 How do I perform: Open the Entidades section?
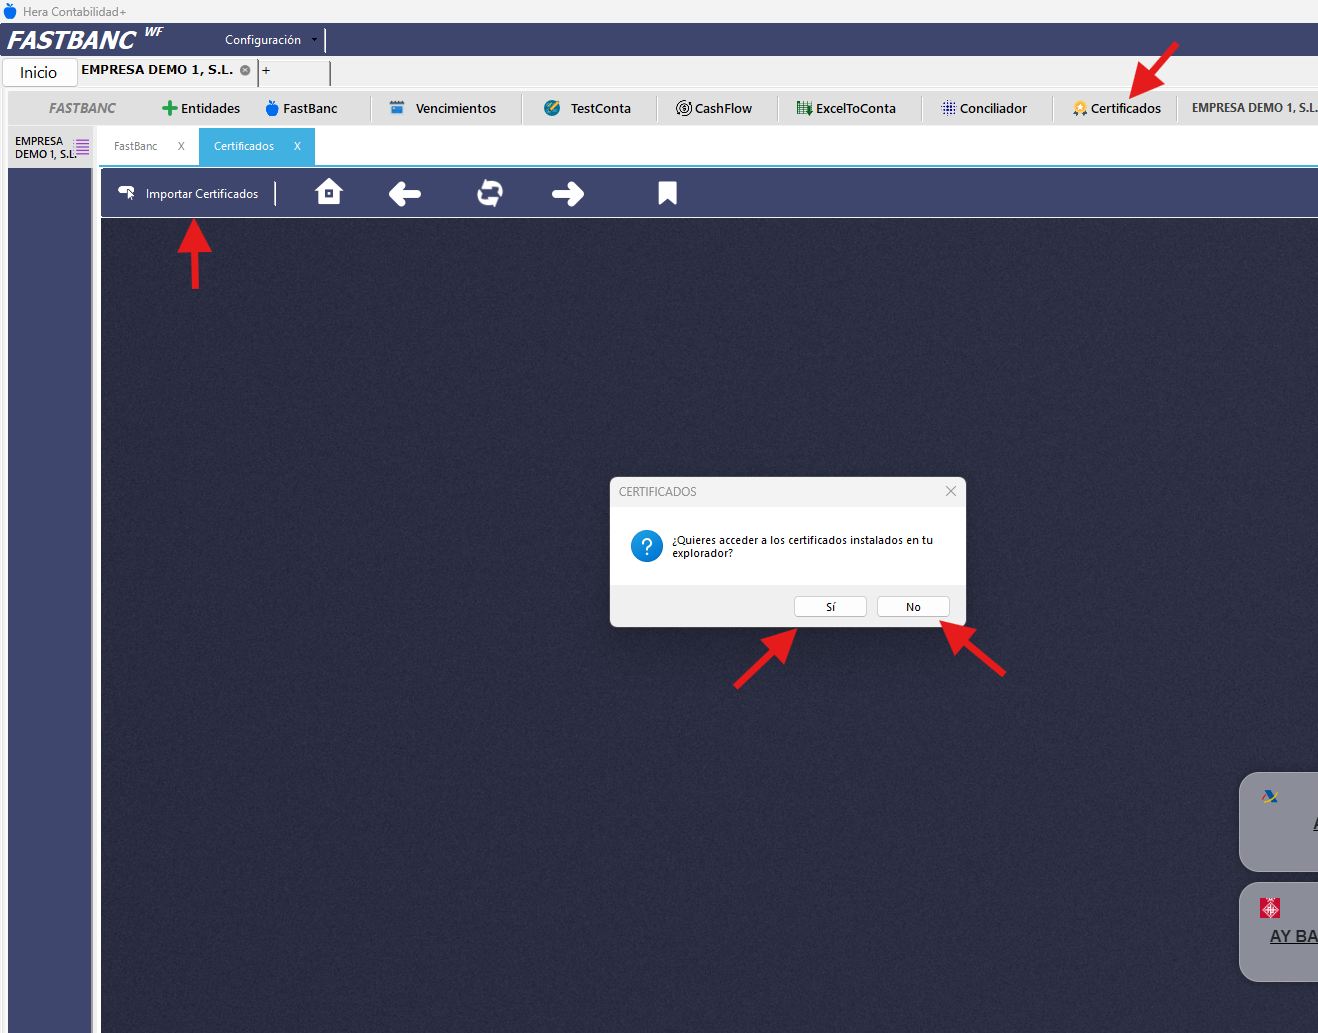[201, 108]
